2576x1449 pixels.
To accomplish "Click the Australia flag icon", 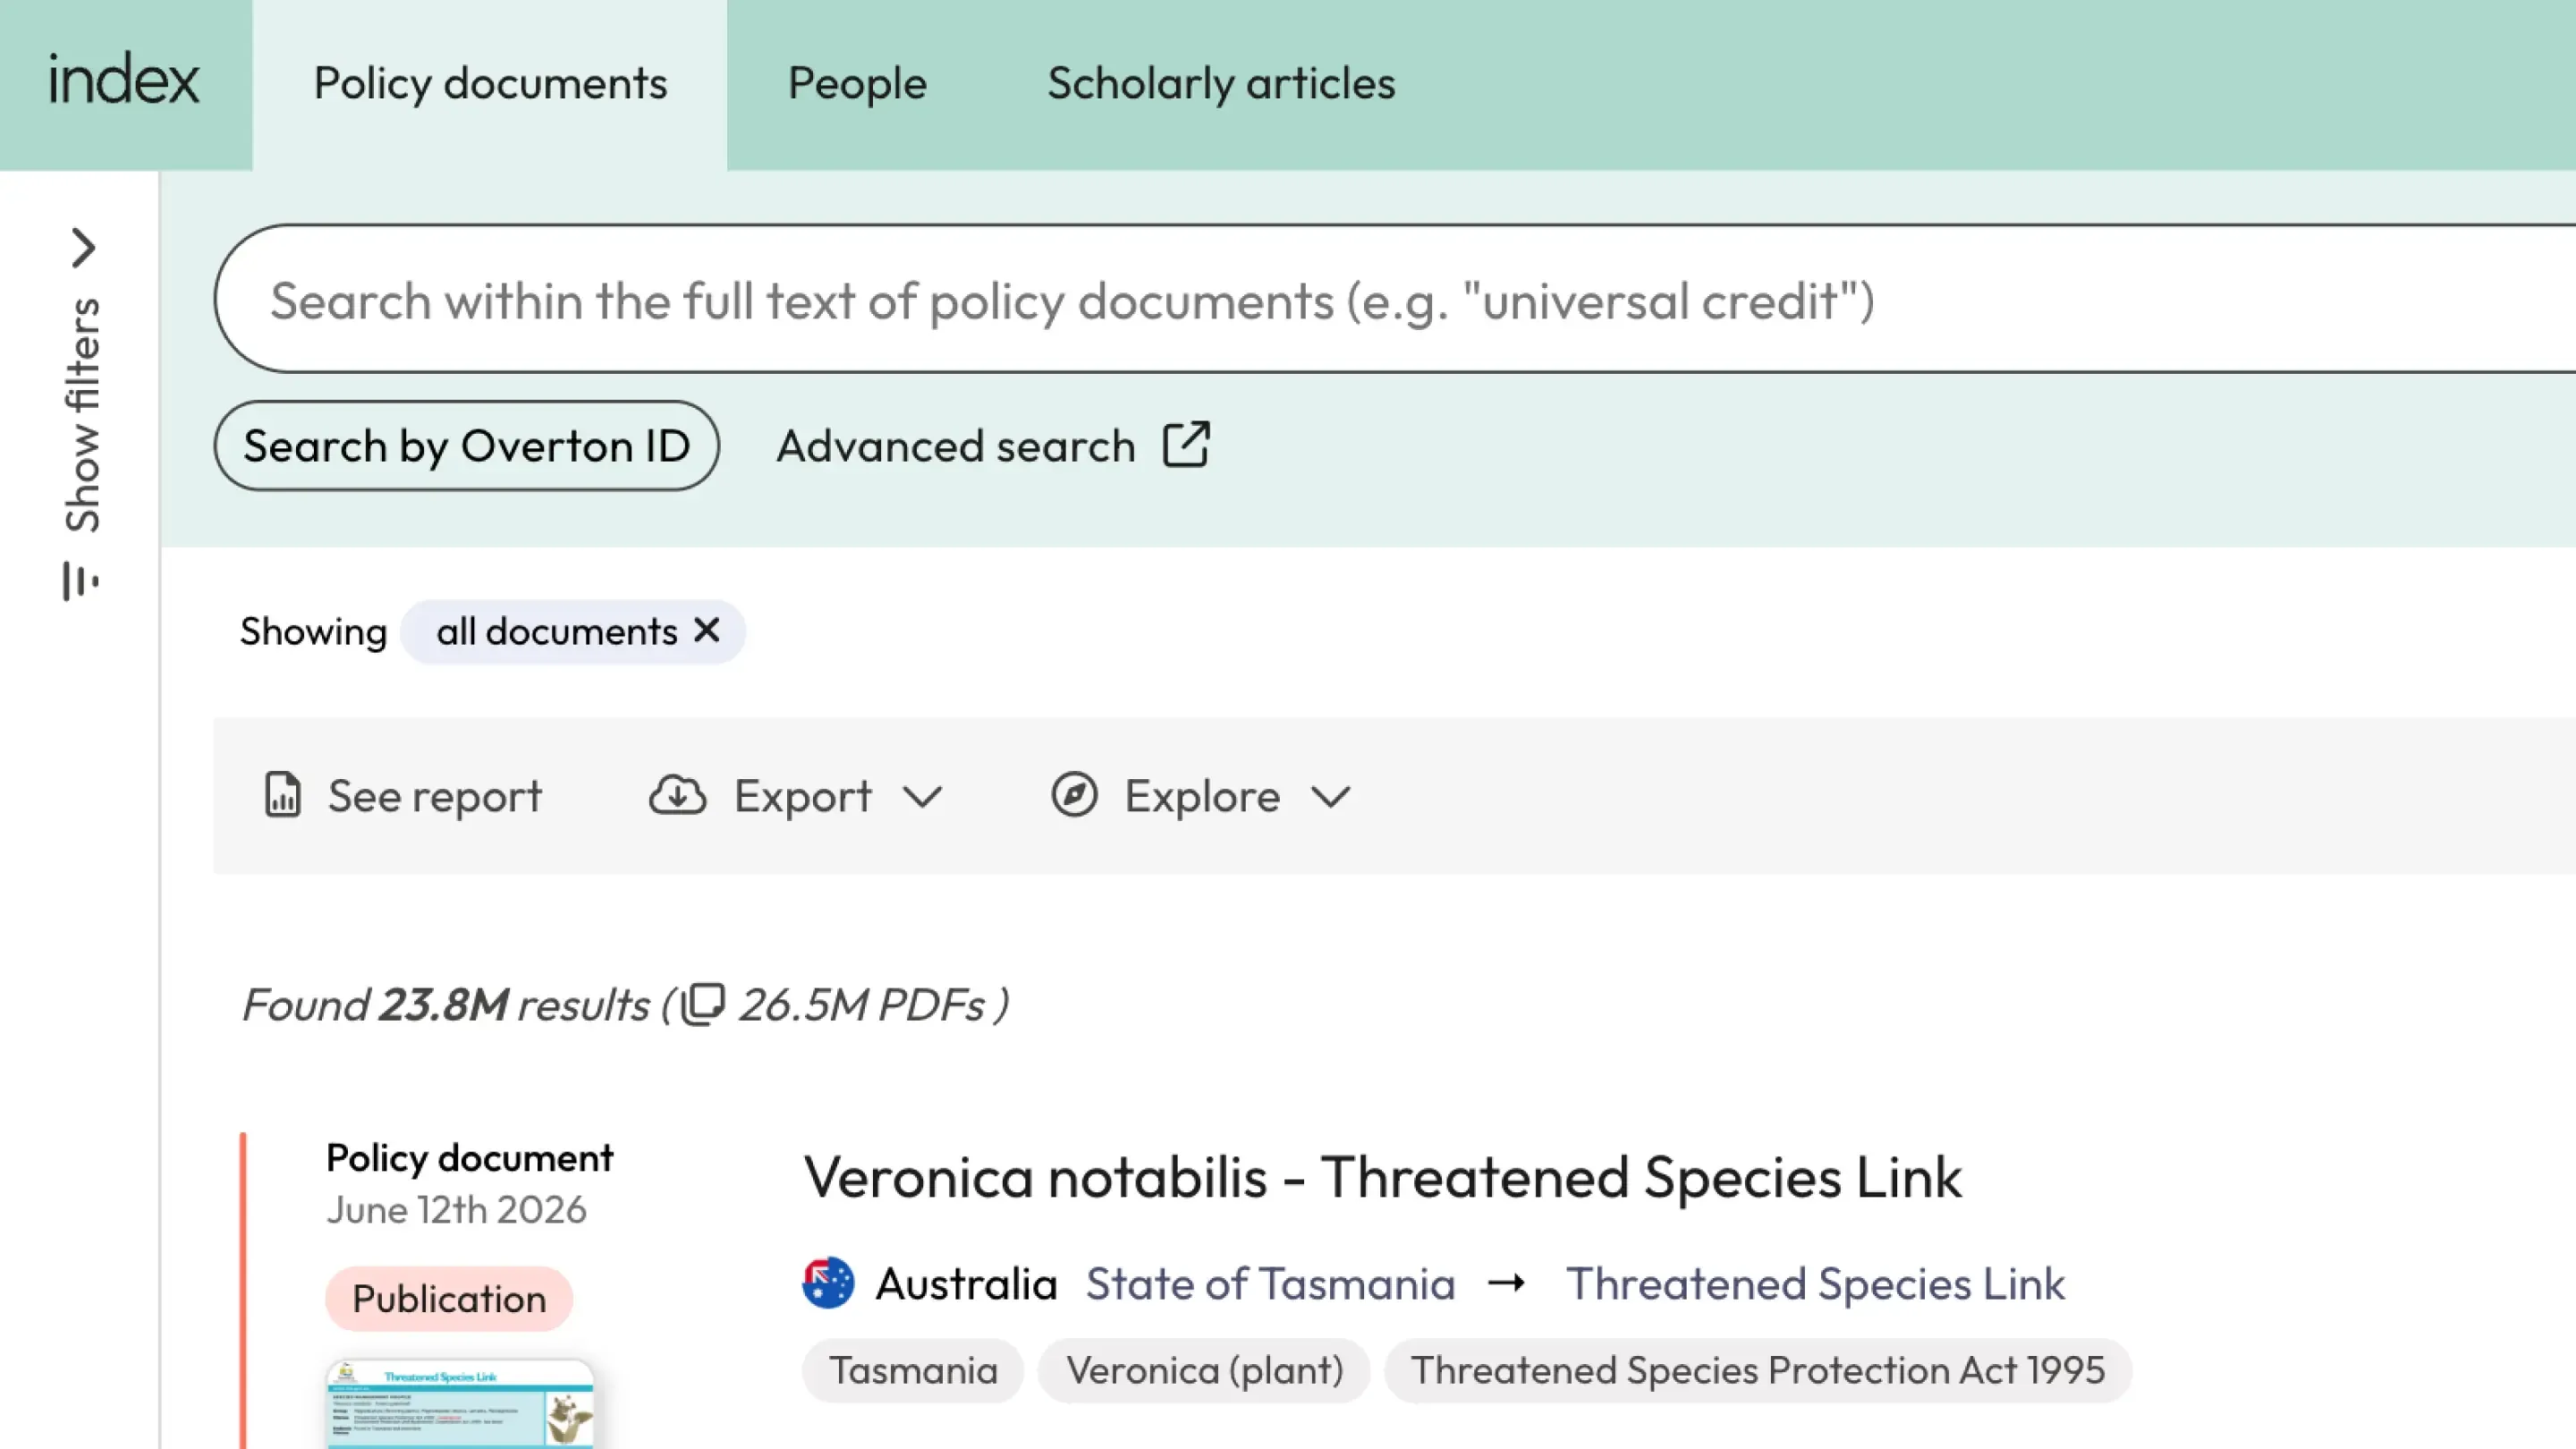I will pyautogui.click(x=828, y=1283).
